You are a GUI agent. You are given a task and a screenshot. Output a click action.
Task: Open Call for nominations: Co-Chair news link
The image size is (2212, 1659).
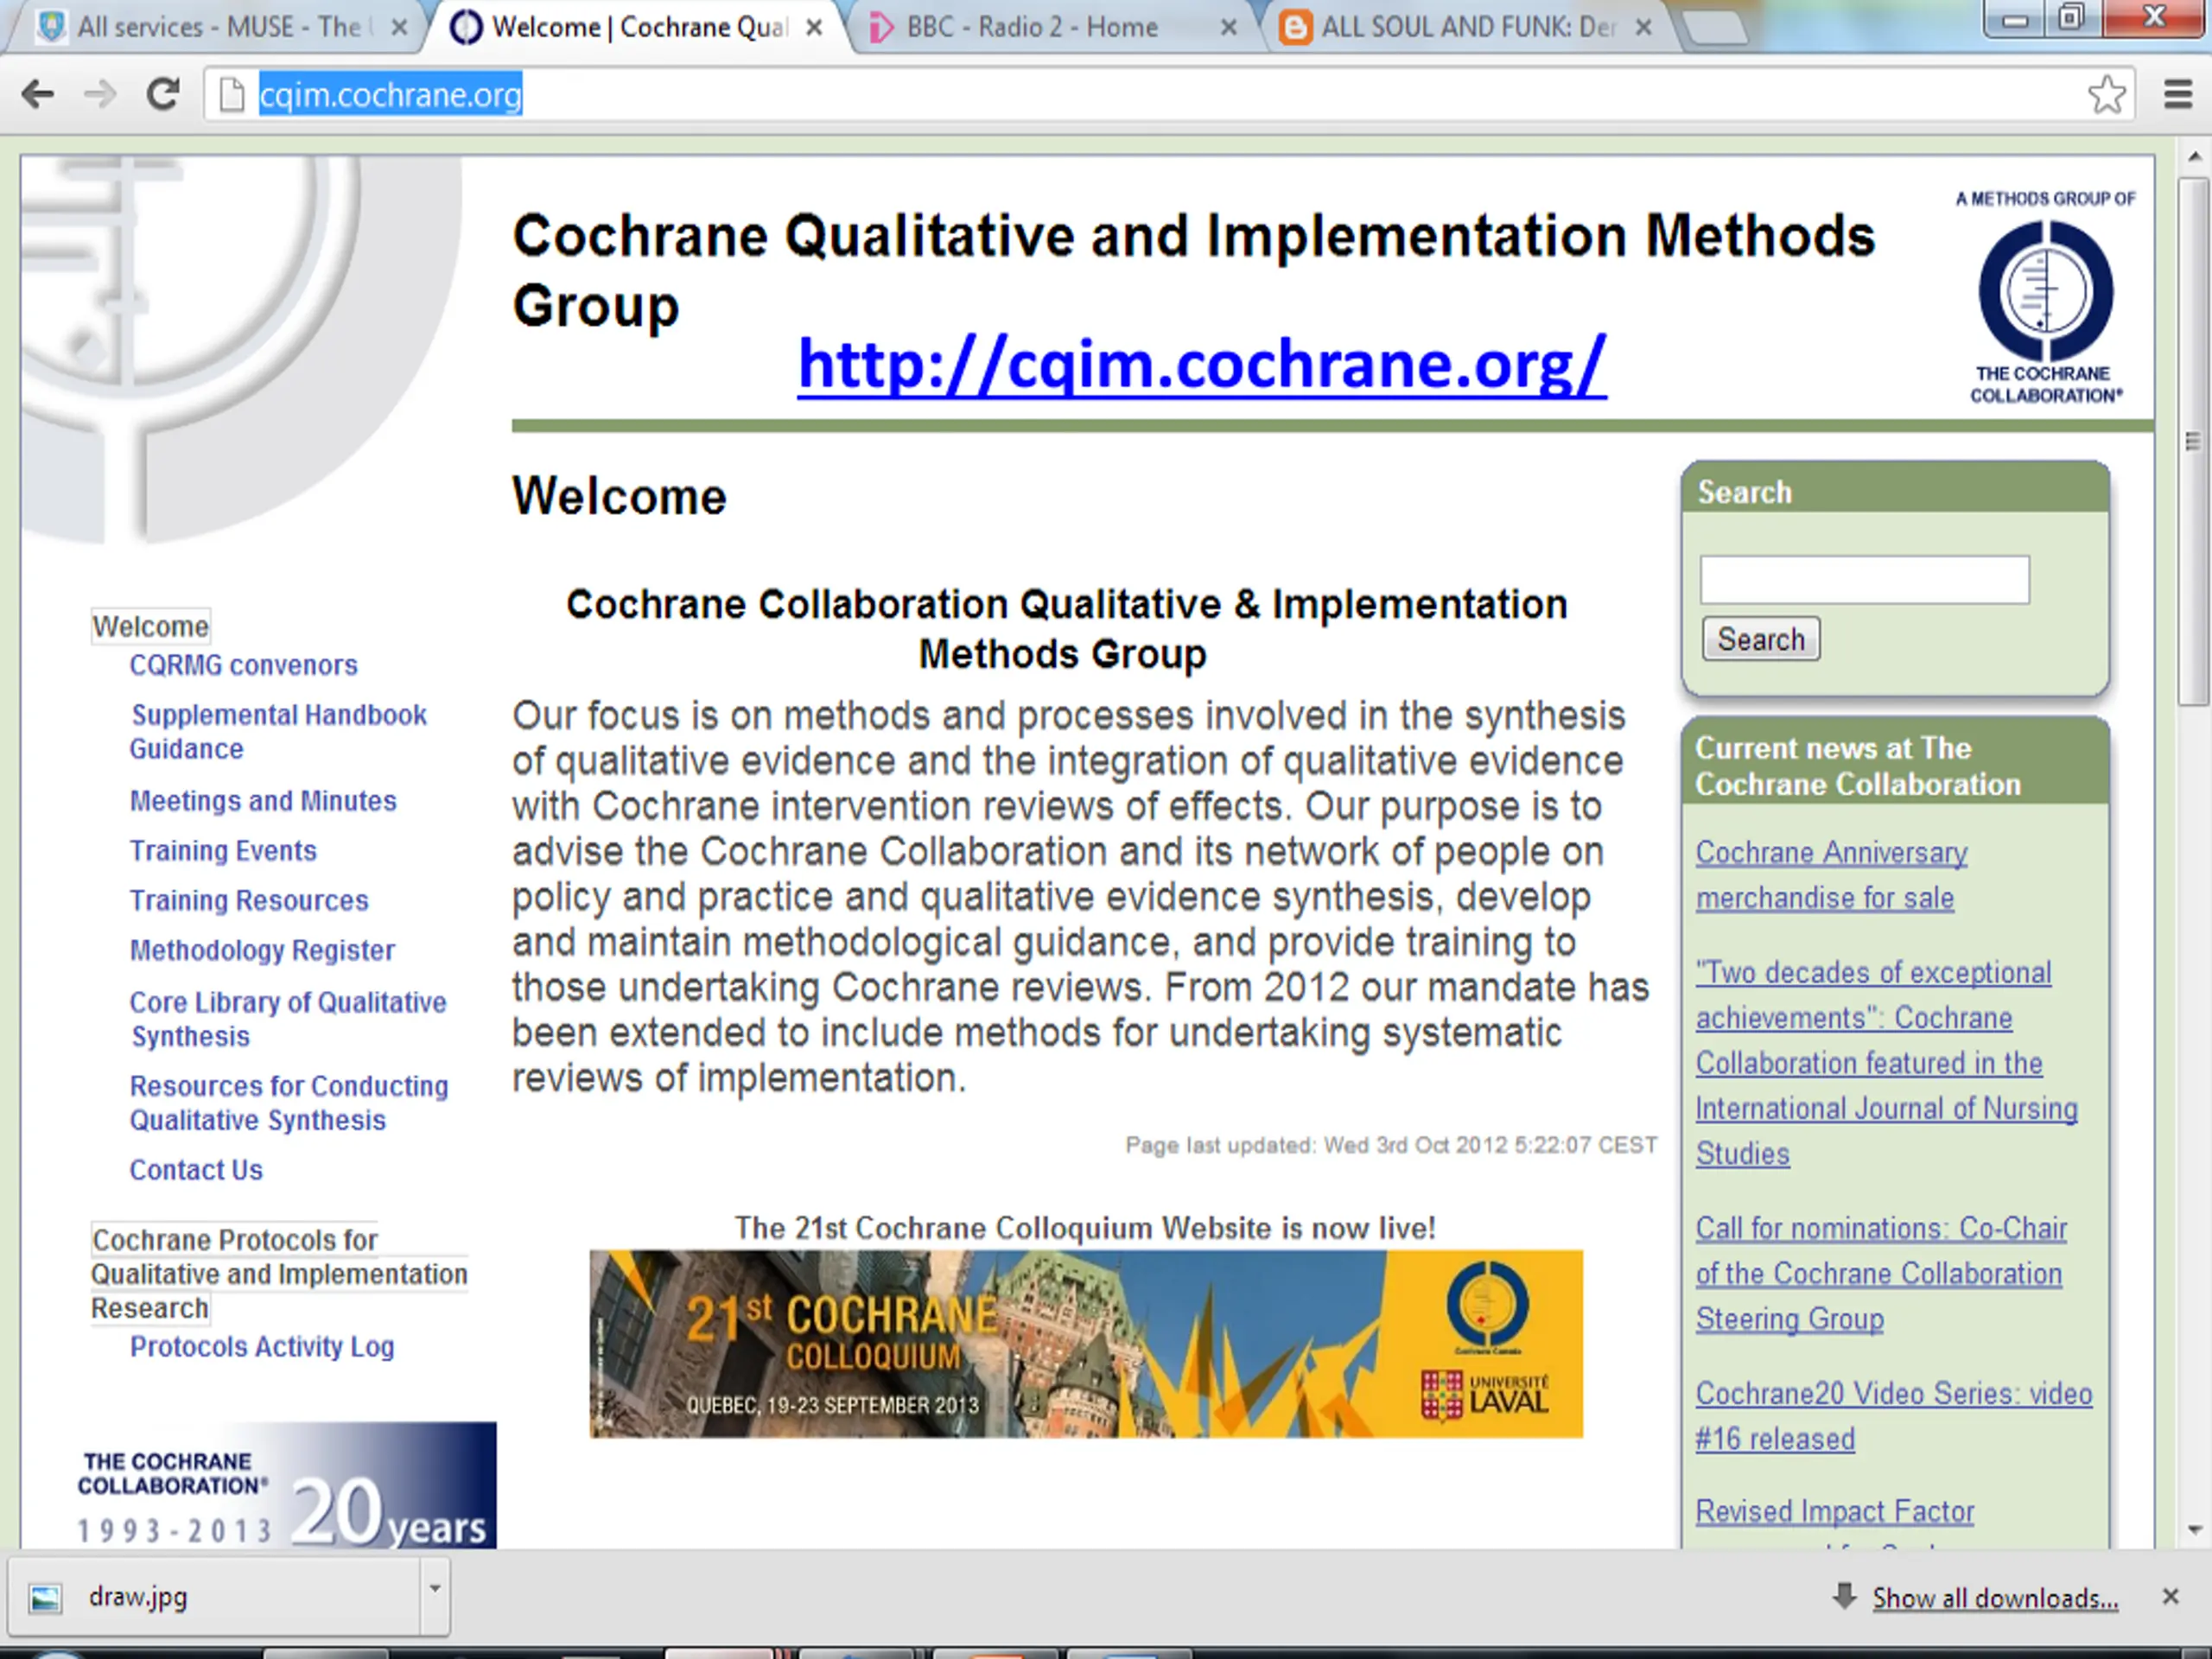coord(1881,1274)
